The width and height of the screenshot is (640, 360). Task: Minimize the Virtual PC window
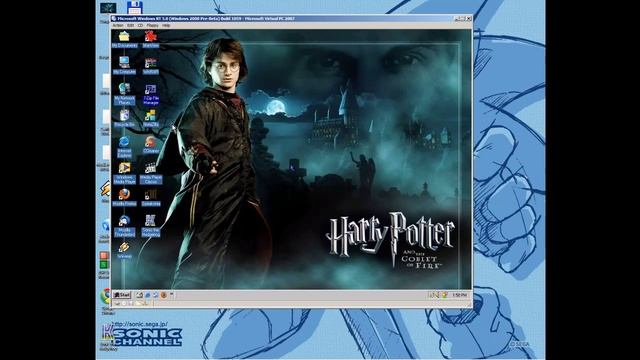(x=457, y=18)
